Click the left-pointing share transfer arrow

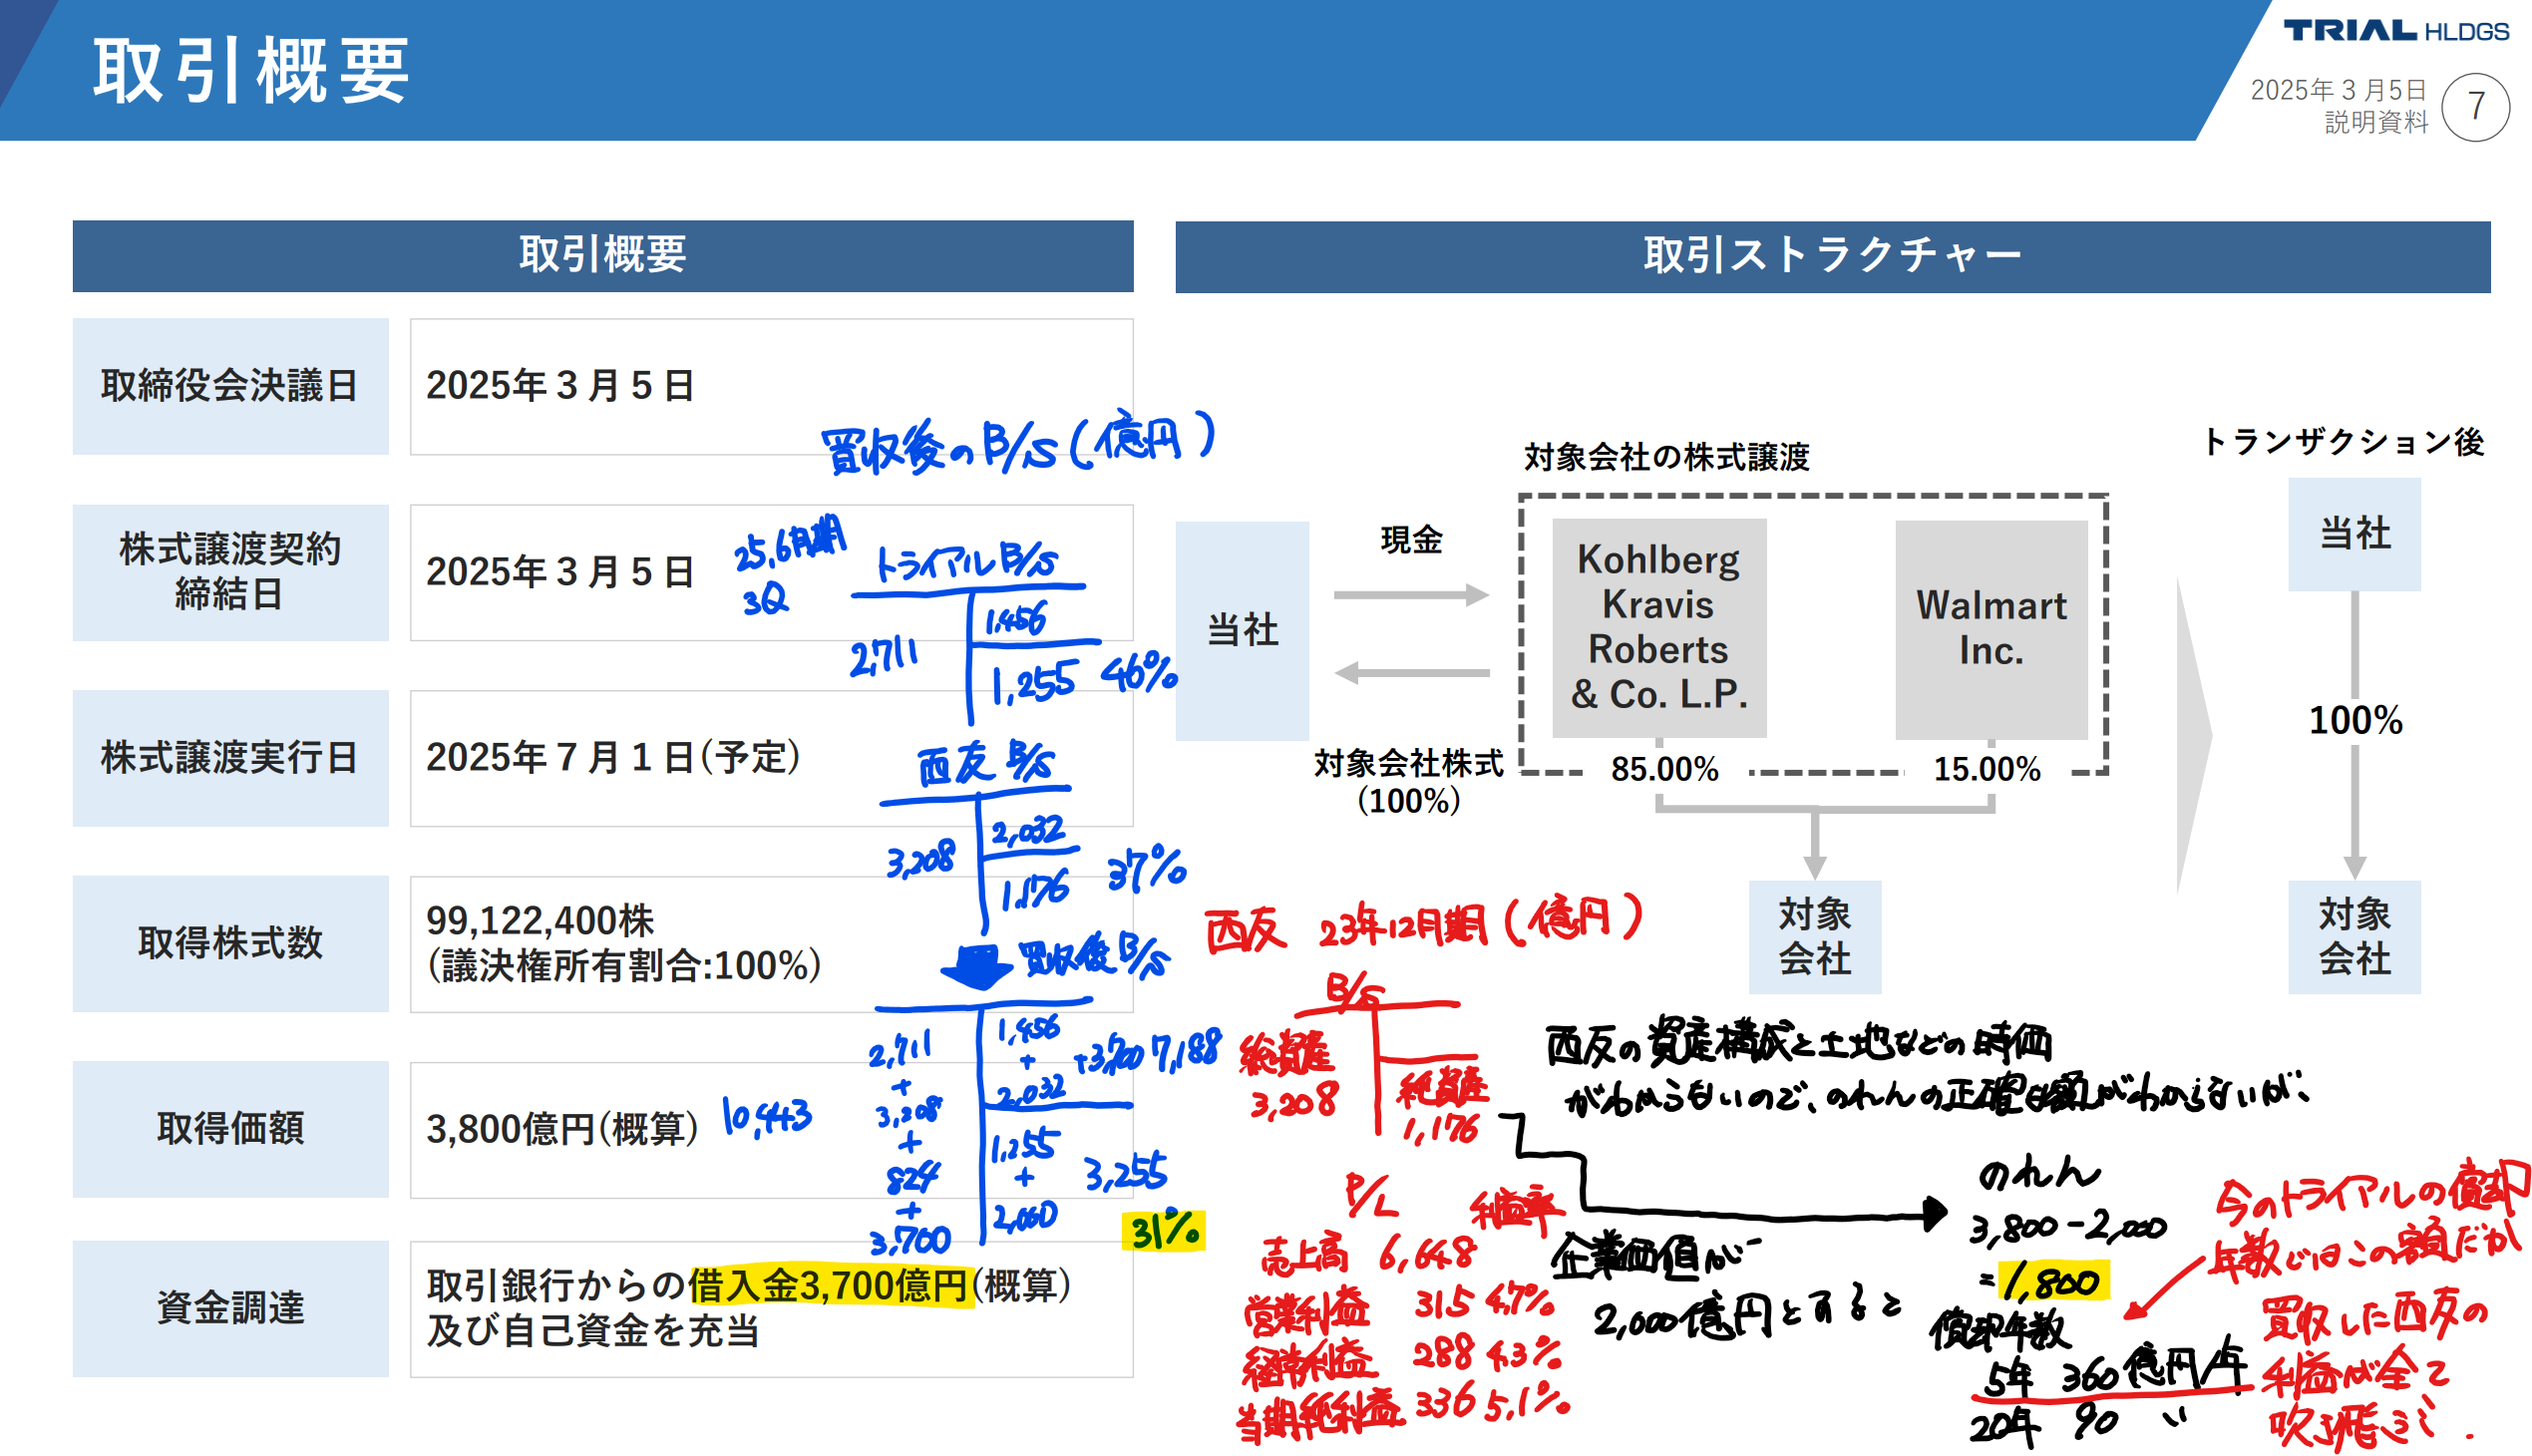1411,673
